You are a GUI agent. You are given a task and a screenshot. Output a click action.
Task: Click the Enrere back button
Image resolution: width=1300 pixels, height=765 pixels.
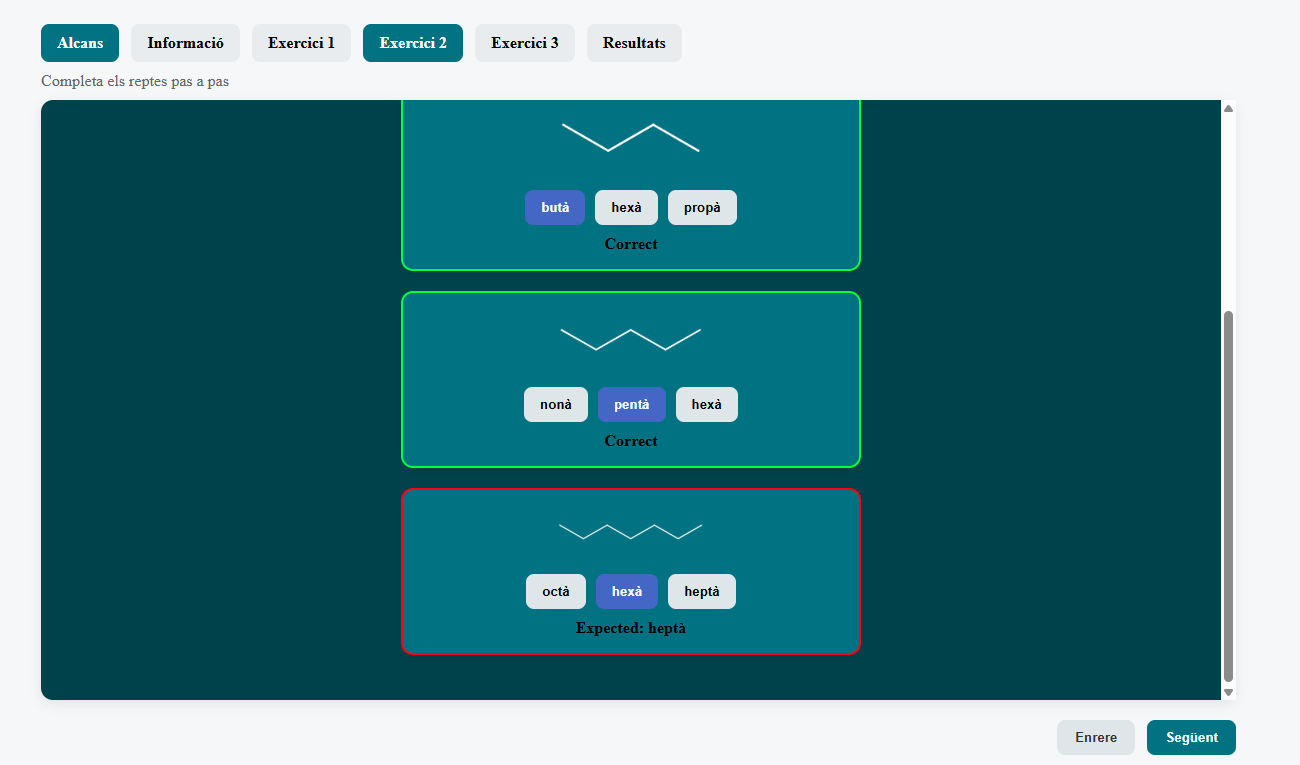(1096, 737)
